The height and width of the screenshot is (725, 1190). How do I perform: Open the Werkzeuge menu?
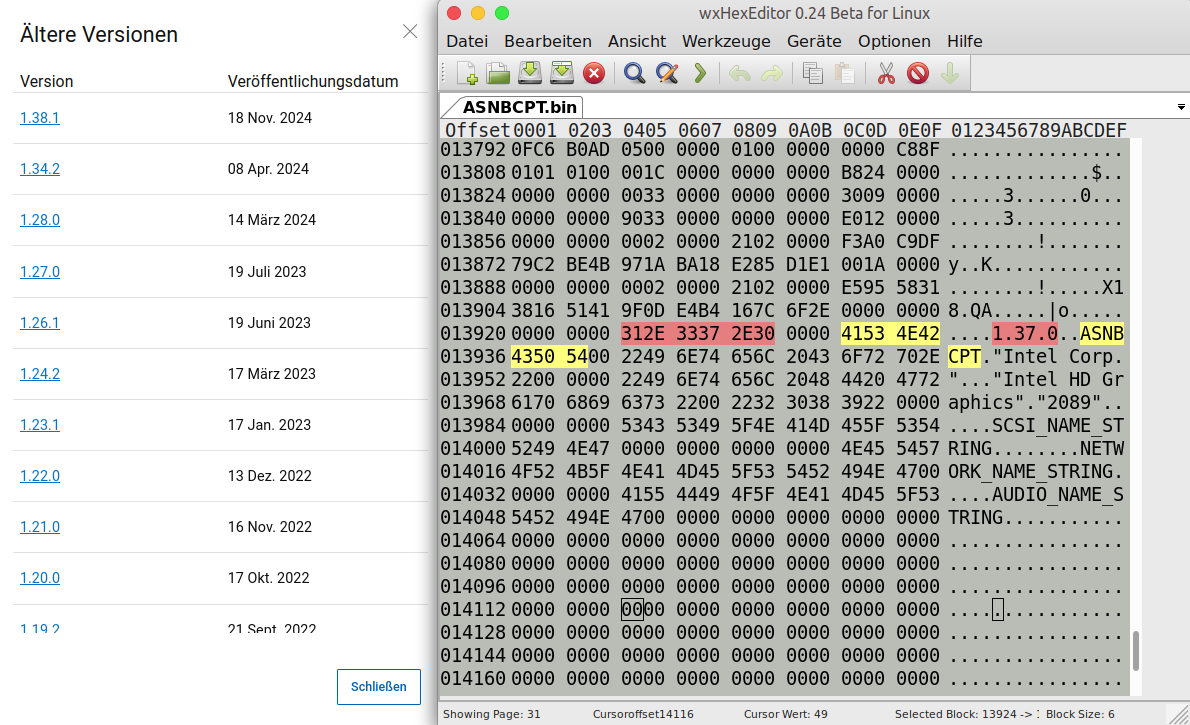point(726,41)
